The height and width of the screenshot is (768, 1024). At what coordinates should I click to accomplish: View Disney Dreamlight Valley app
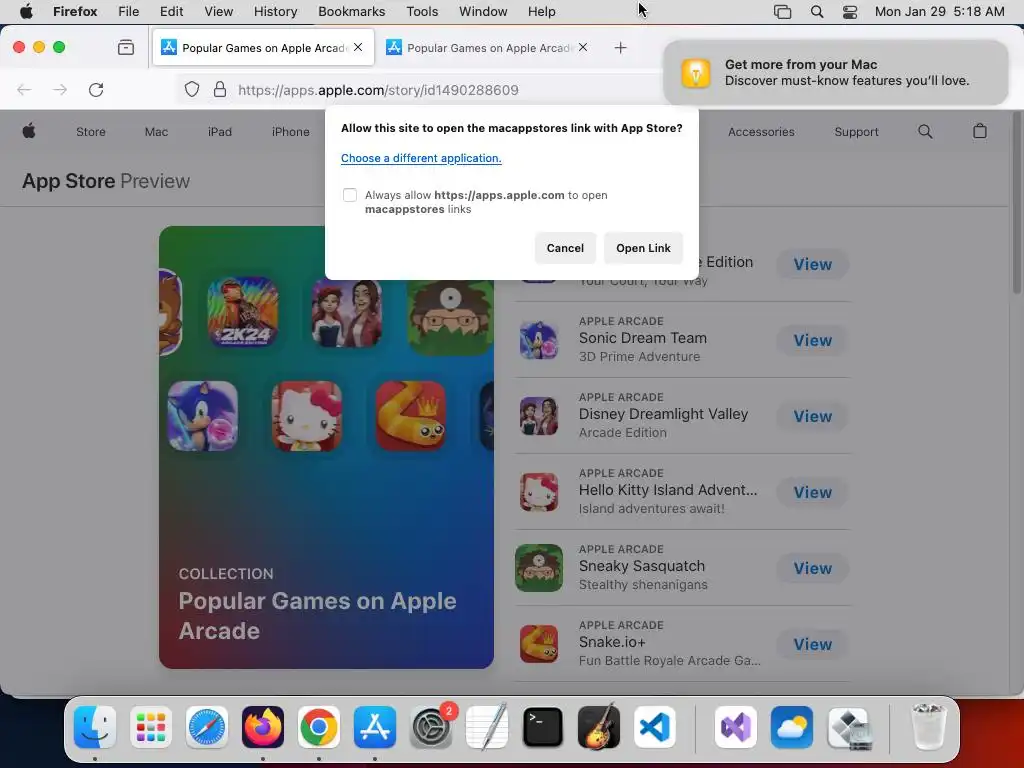click(812, 416)
